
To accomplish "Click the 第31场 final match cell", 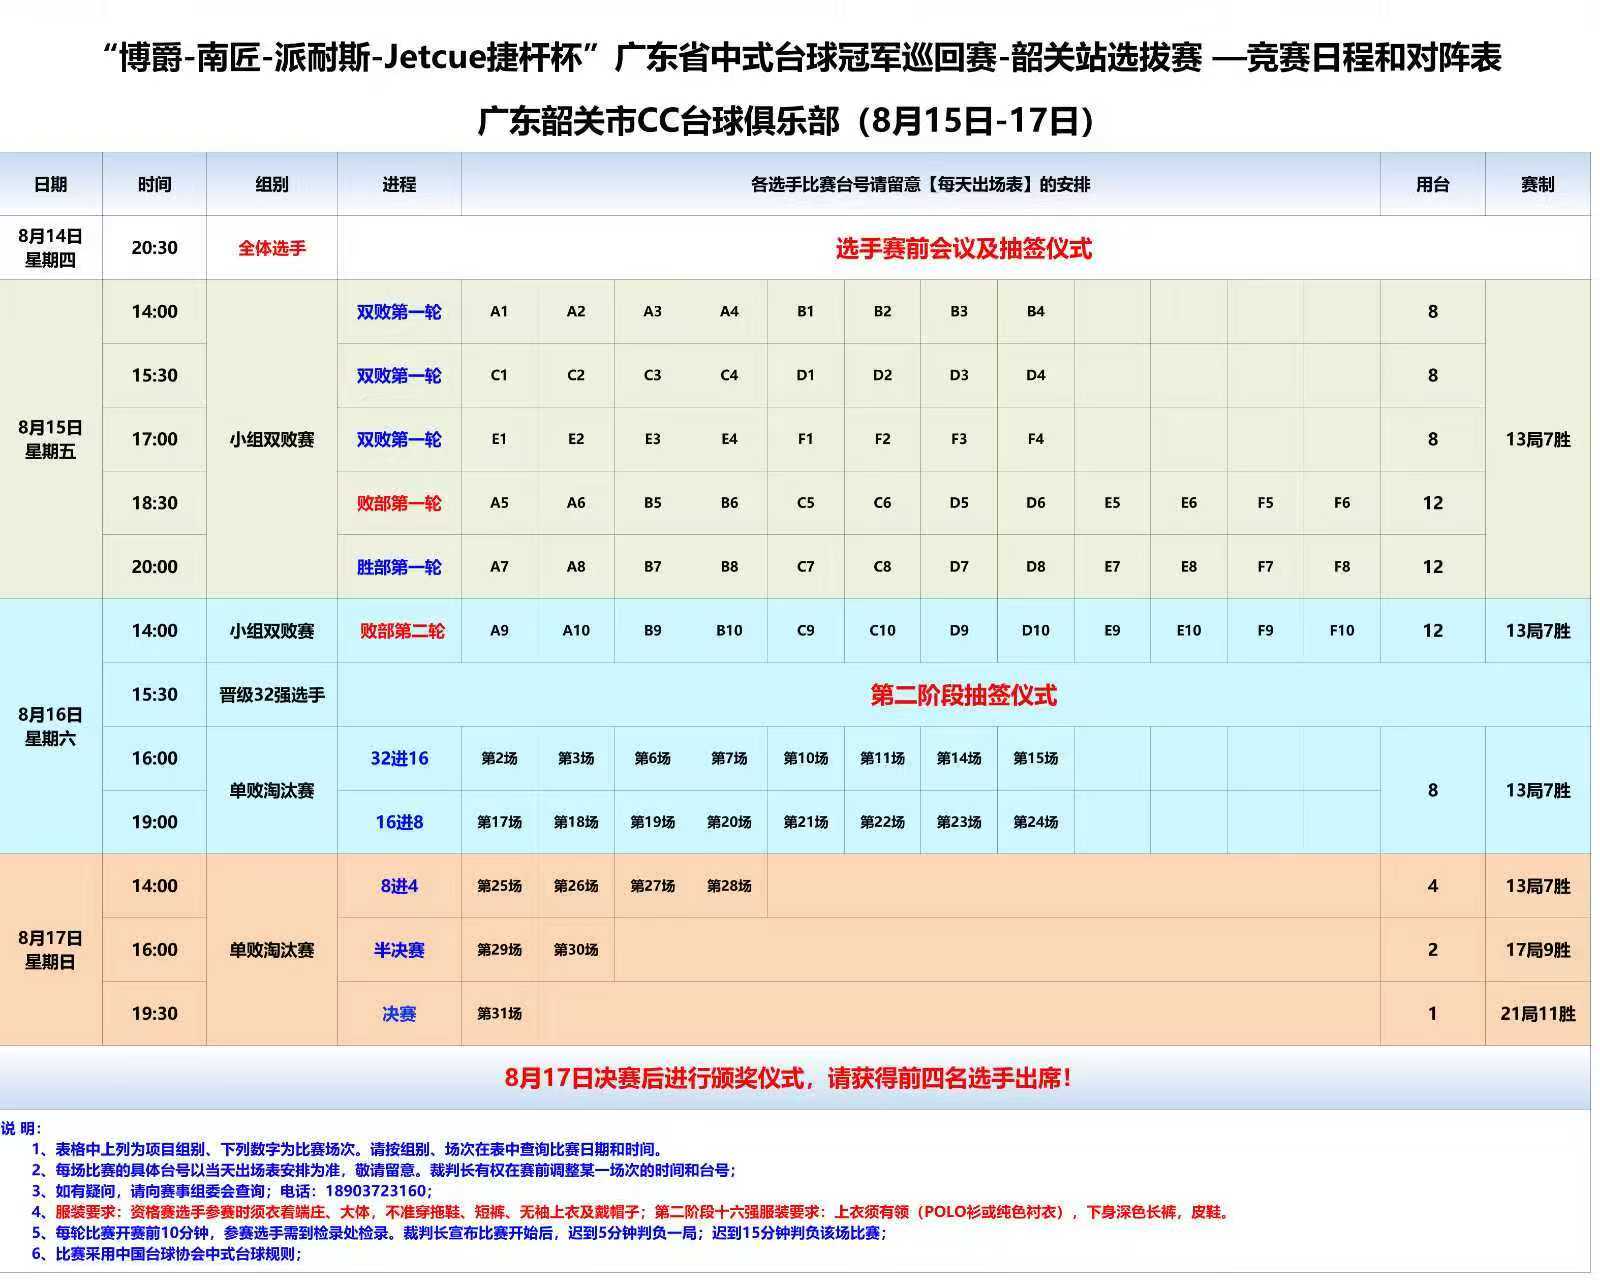I will point(499,1014).
